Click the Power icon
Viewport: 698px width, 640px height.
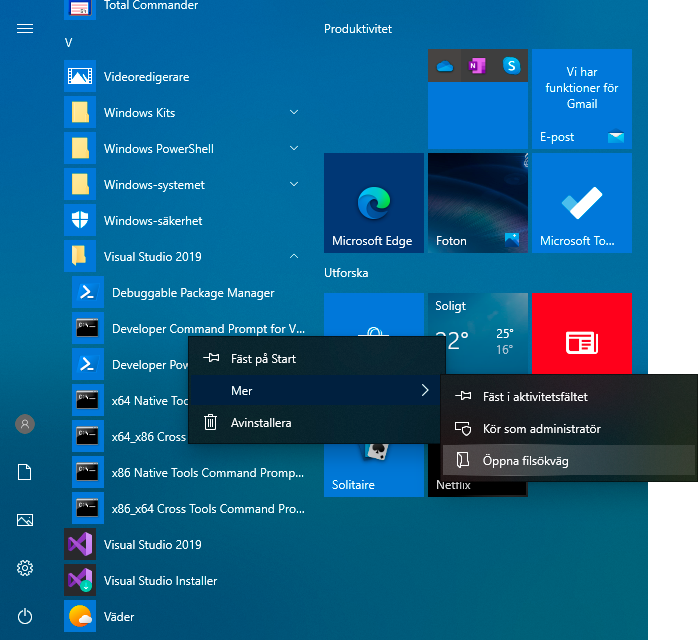tap(25, 616)
